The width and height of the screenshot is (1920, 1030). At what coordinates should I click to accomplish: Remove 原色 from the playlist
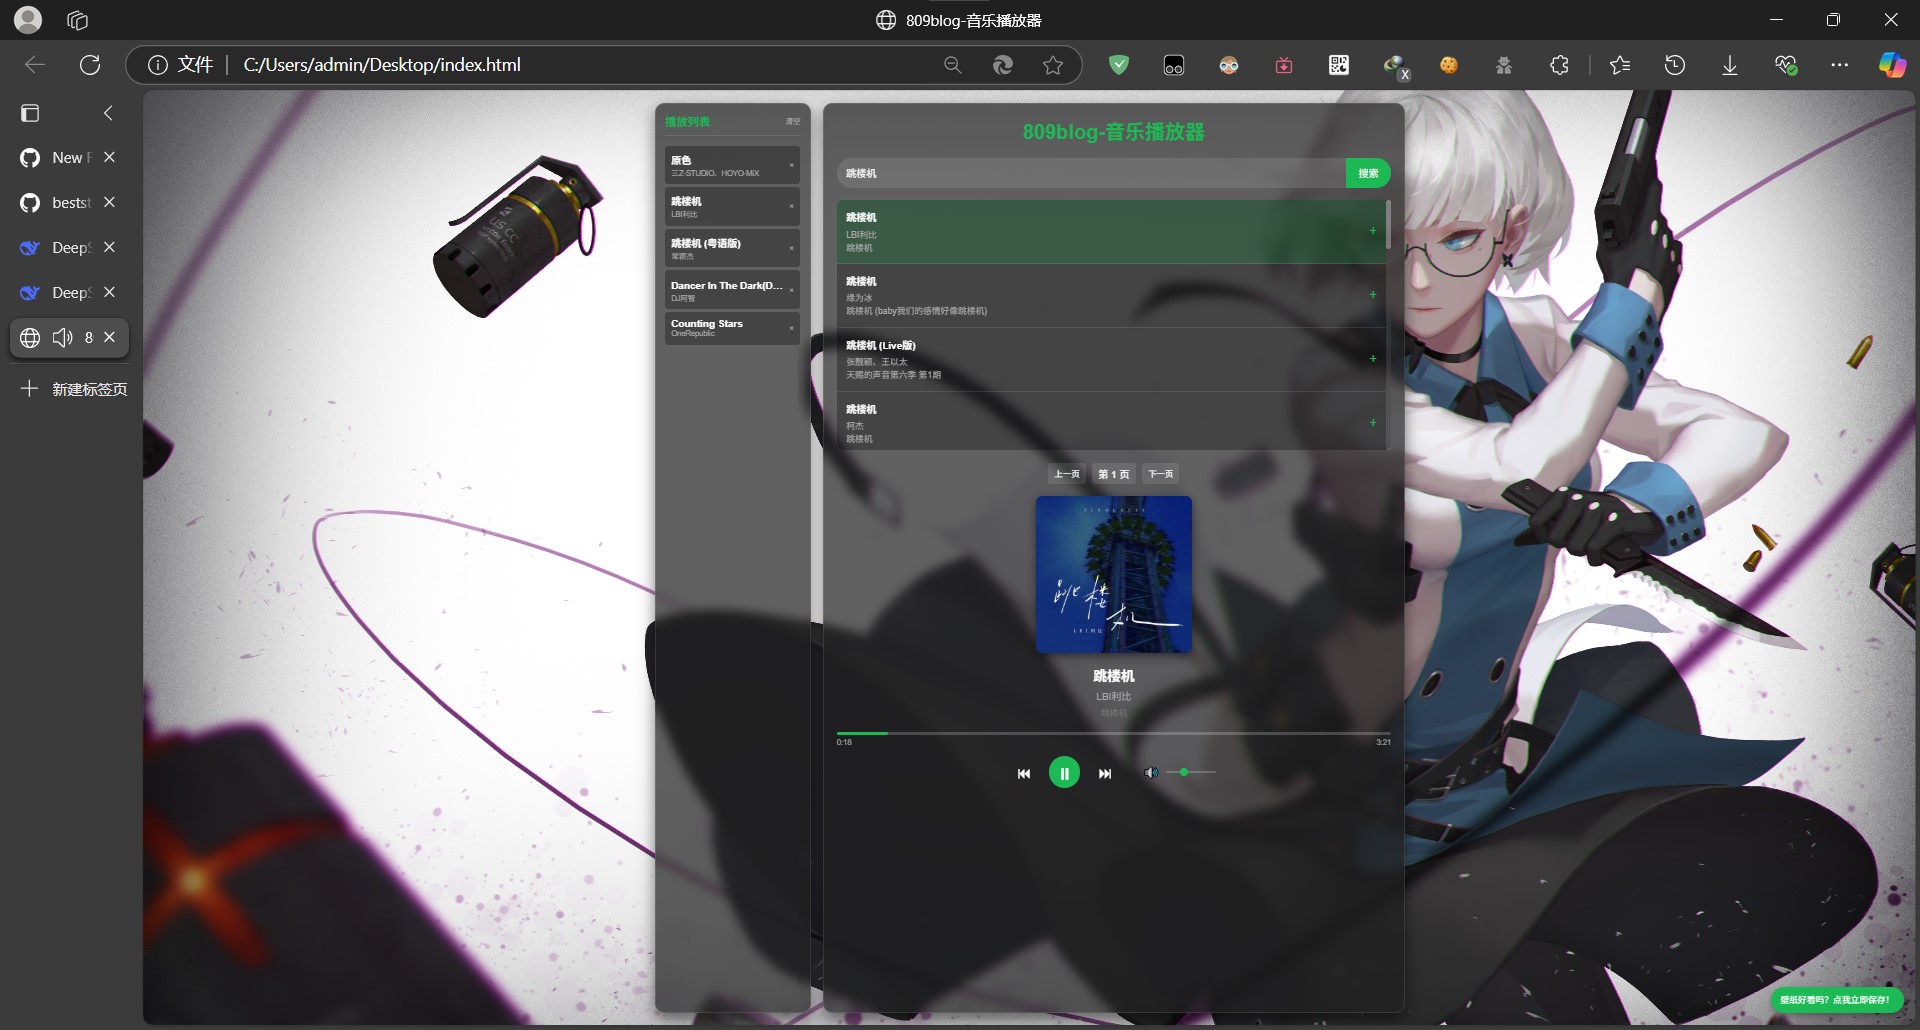tap(792, 166)
